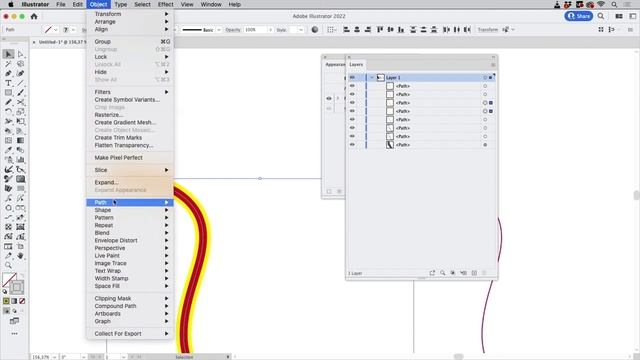This screenshot has width=640, height=360.
Task: Select the Free Transform tool
Action: [20, 121]
